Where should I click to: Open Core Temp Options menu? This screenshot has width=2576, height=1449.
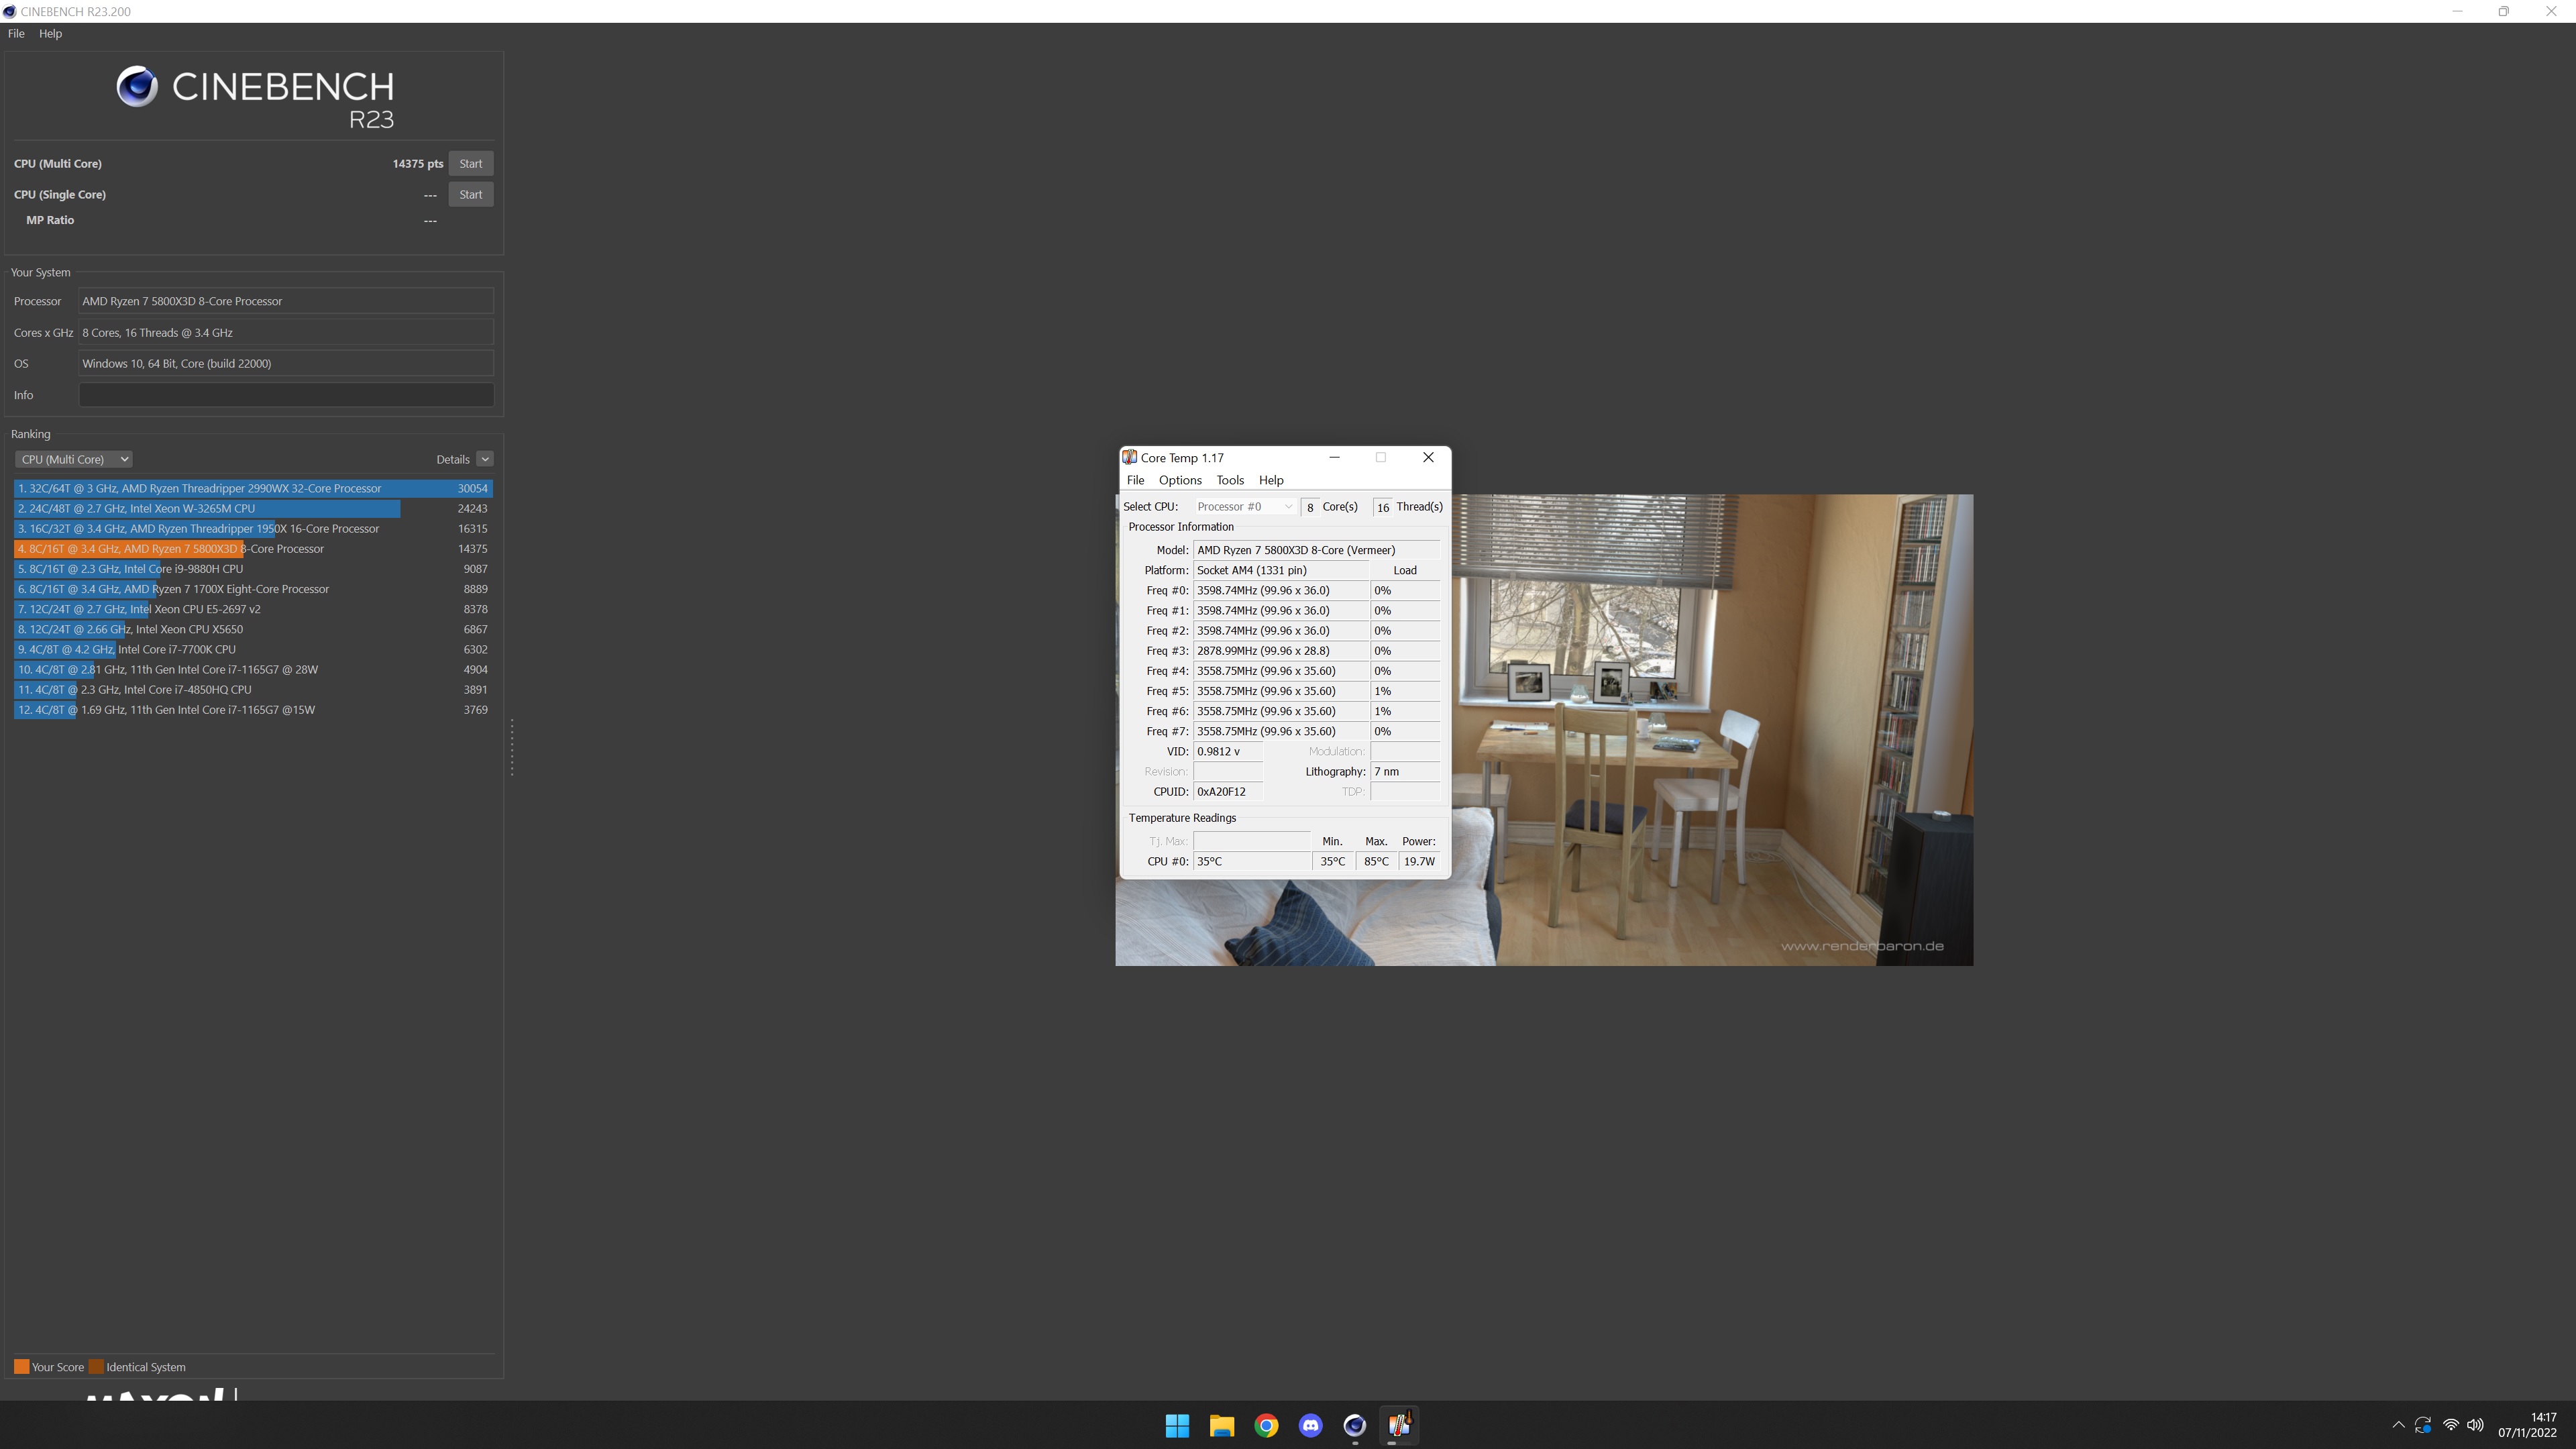coord(1179,480)
